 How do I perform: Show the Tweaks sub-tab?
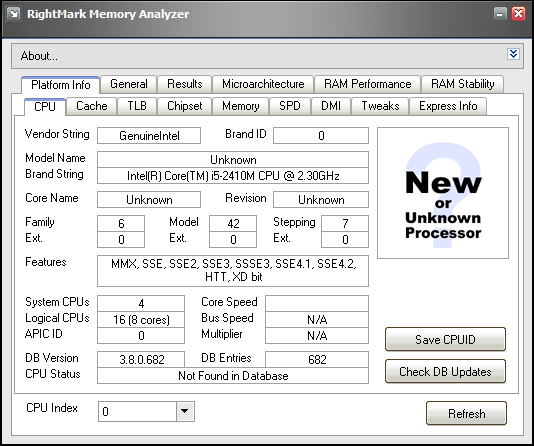coord(380,106)
